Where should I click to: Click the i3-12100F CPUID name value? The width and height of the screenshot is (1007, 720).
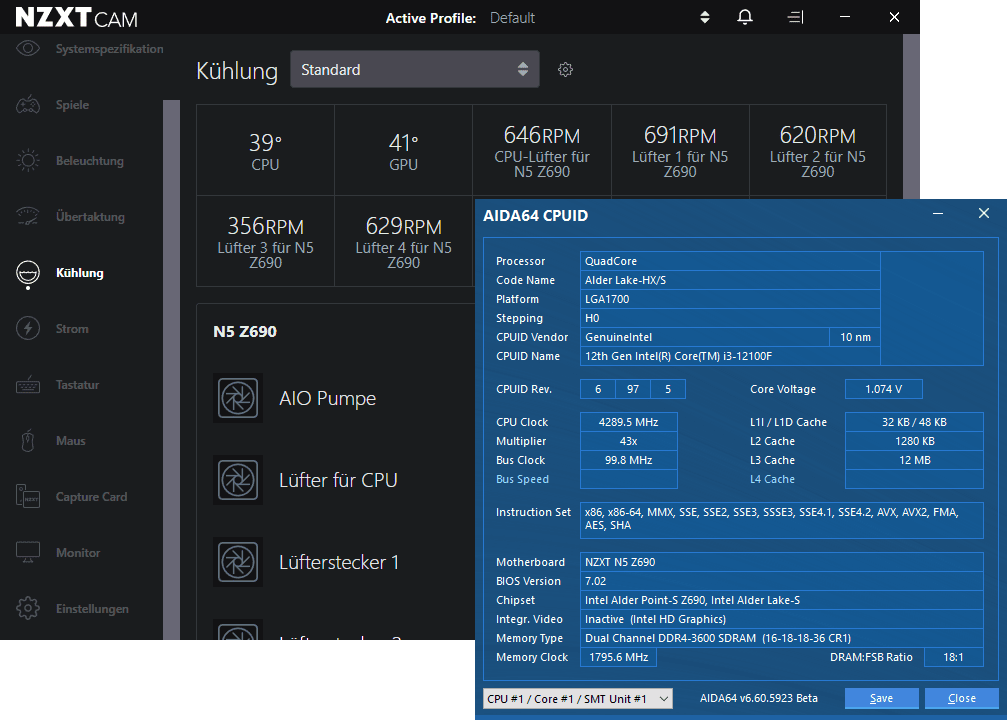[730, 356]
